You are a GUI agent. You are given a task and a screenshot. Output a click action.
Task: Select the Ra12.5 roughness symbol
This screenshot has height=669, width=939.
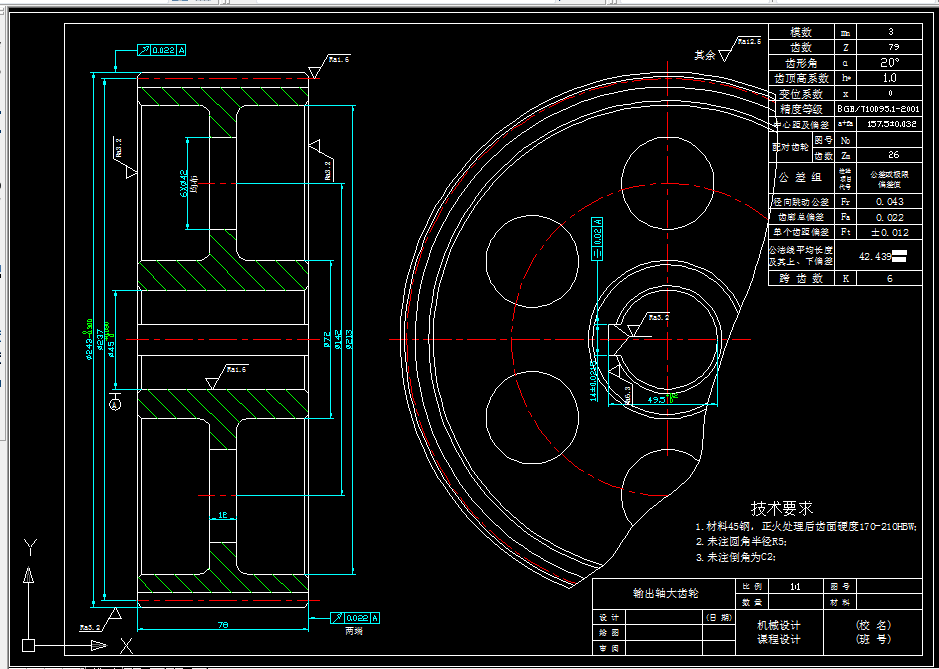[739, 49]
